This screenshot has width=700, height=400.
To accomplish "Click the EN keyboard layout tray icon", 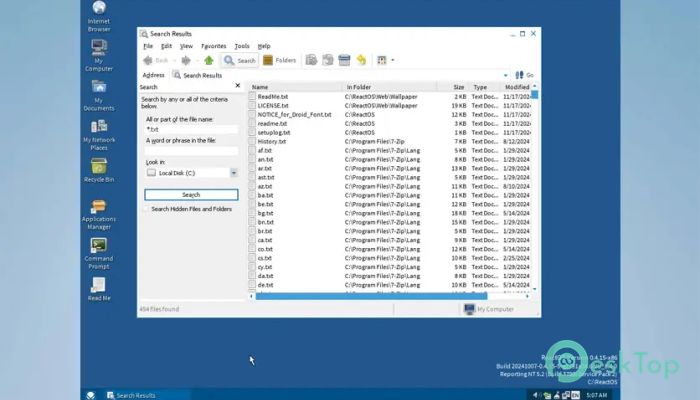I will pos(575,395).
